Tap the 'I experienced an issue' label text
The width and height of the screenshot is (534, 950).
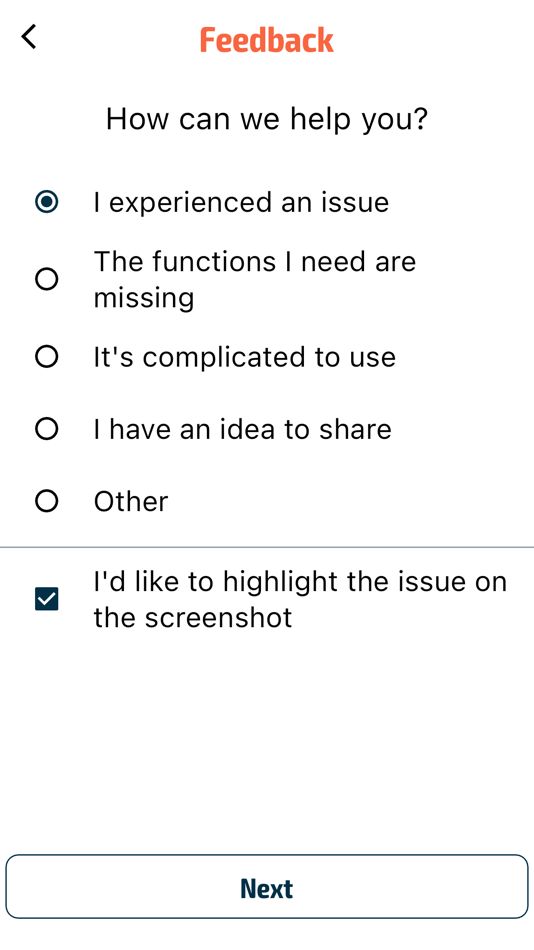click(x=241, y=202)
